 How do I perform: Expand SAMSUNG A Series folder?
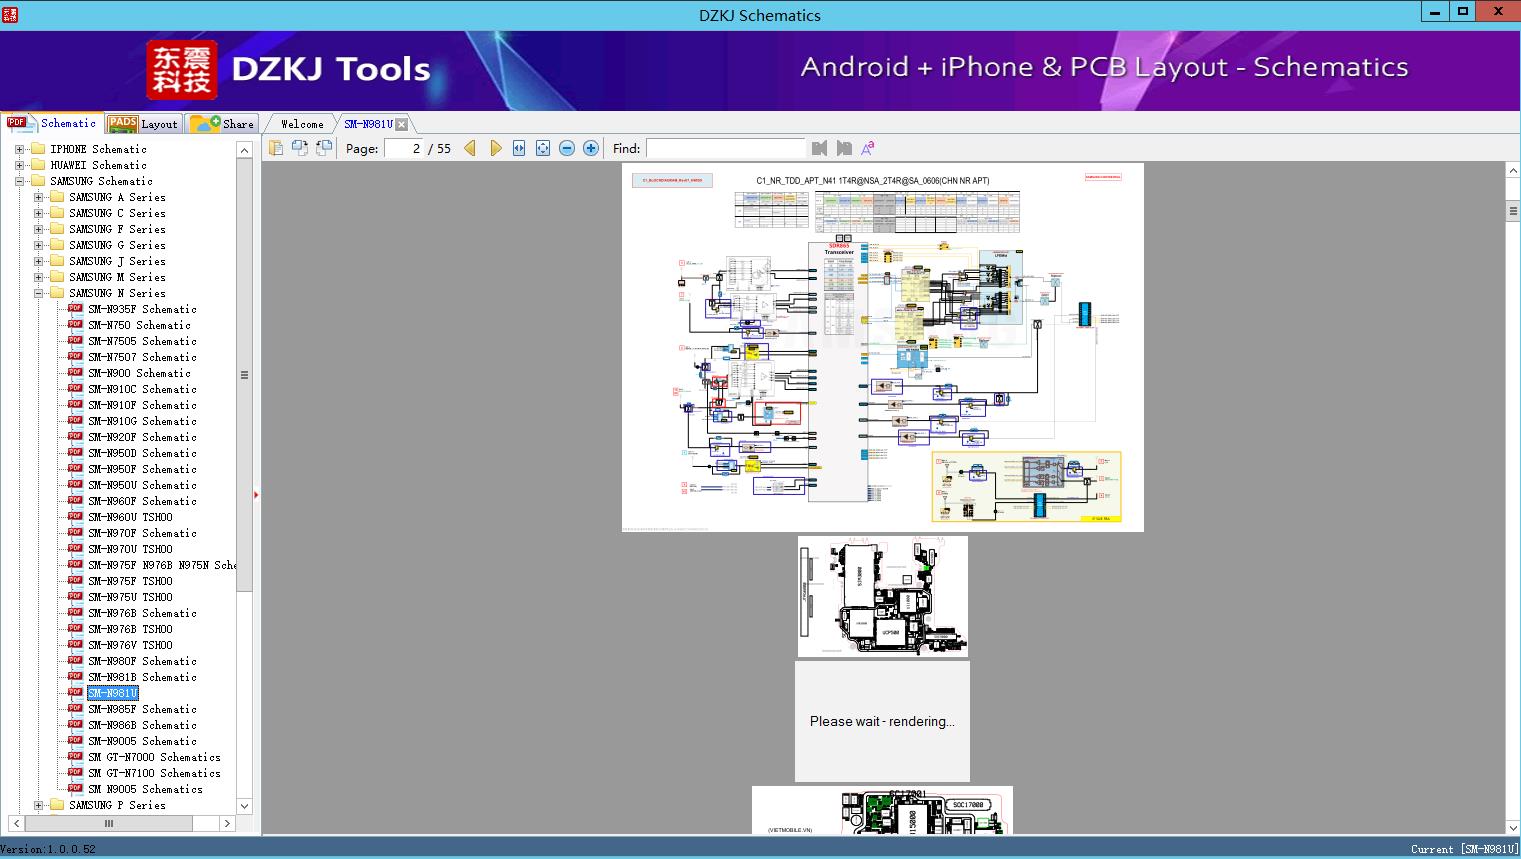pos(38,197)
